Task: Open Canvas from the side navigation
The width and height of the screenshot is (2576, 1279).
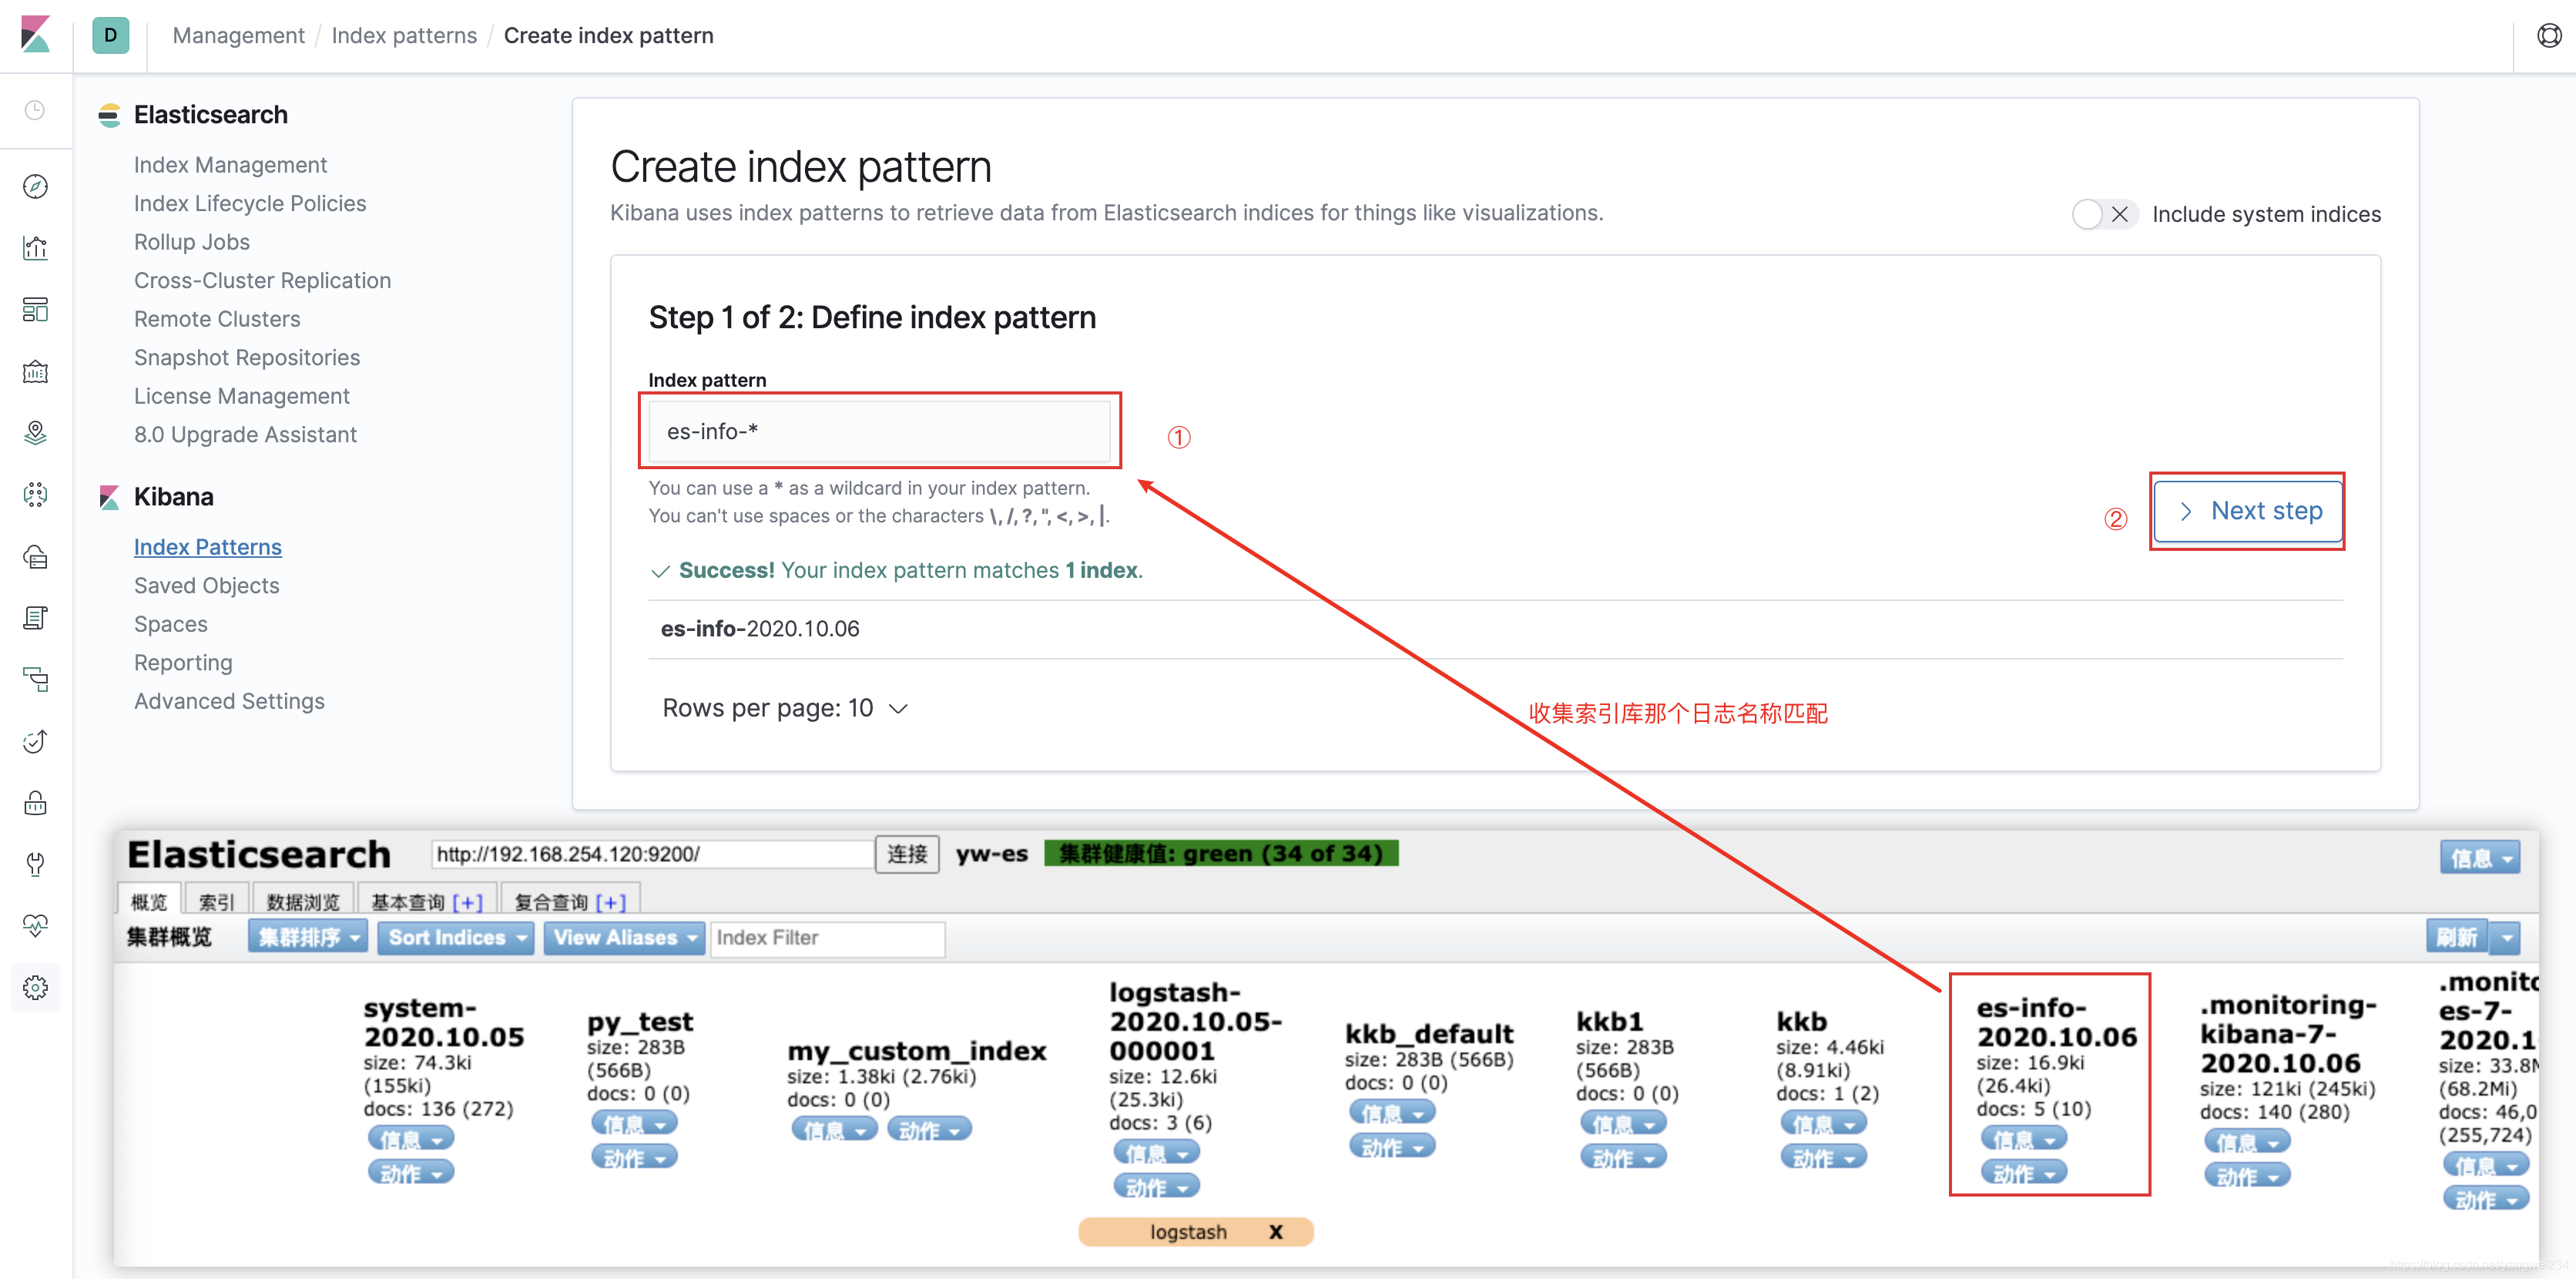Action: [x=35, y=372]
